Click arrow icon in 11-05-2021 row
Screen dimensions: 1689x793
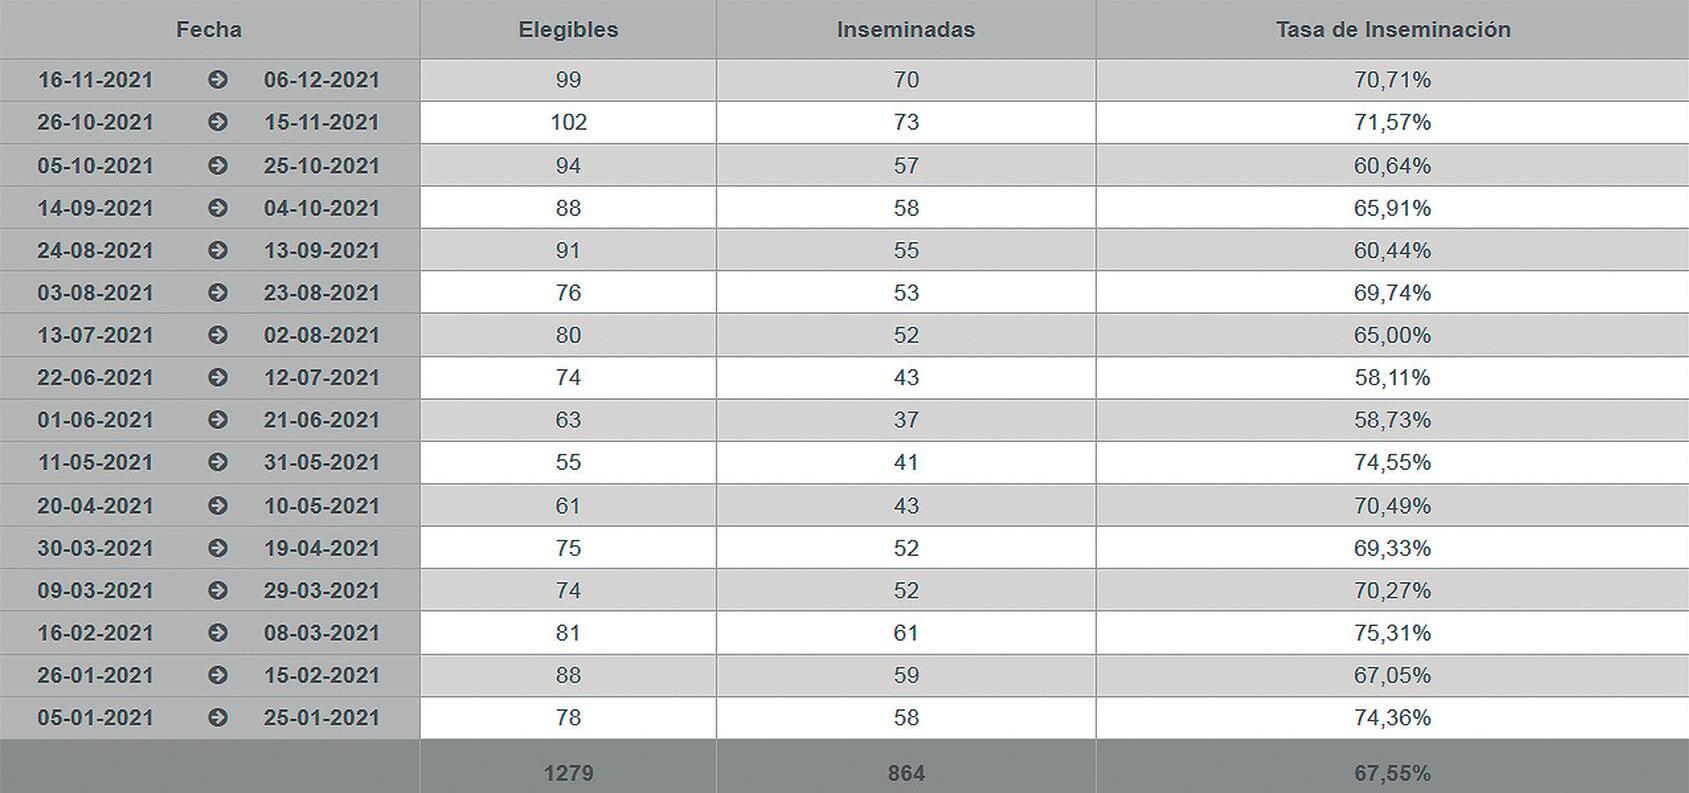click(218, 462)
